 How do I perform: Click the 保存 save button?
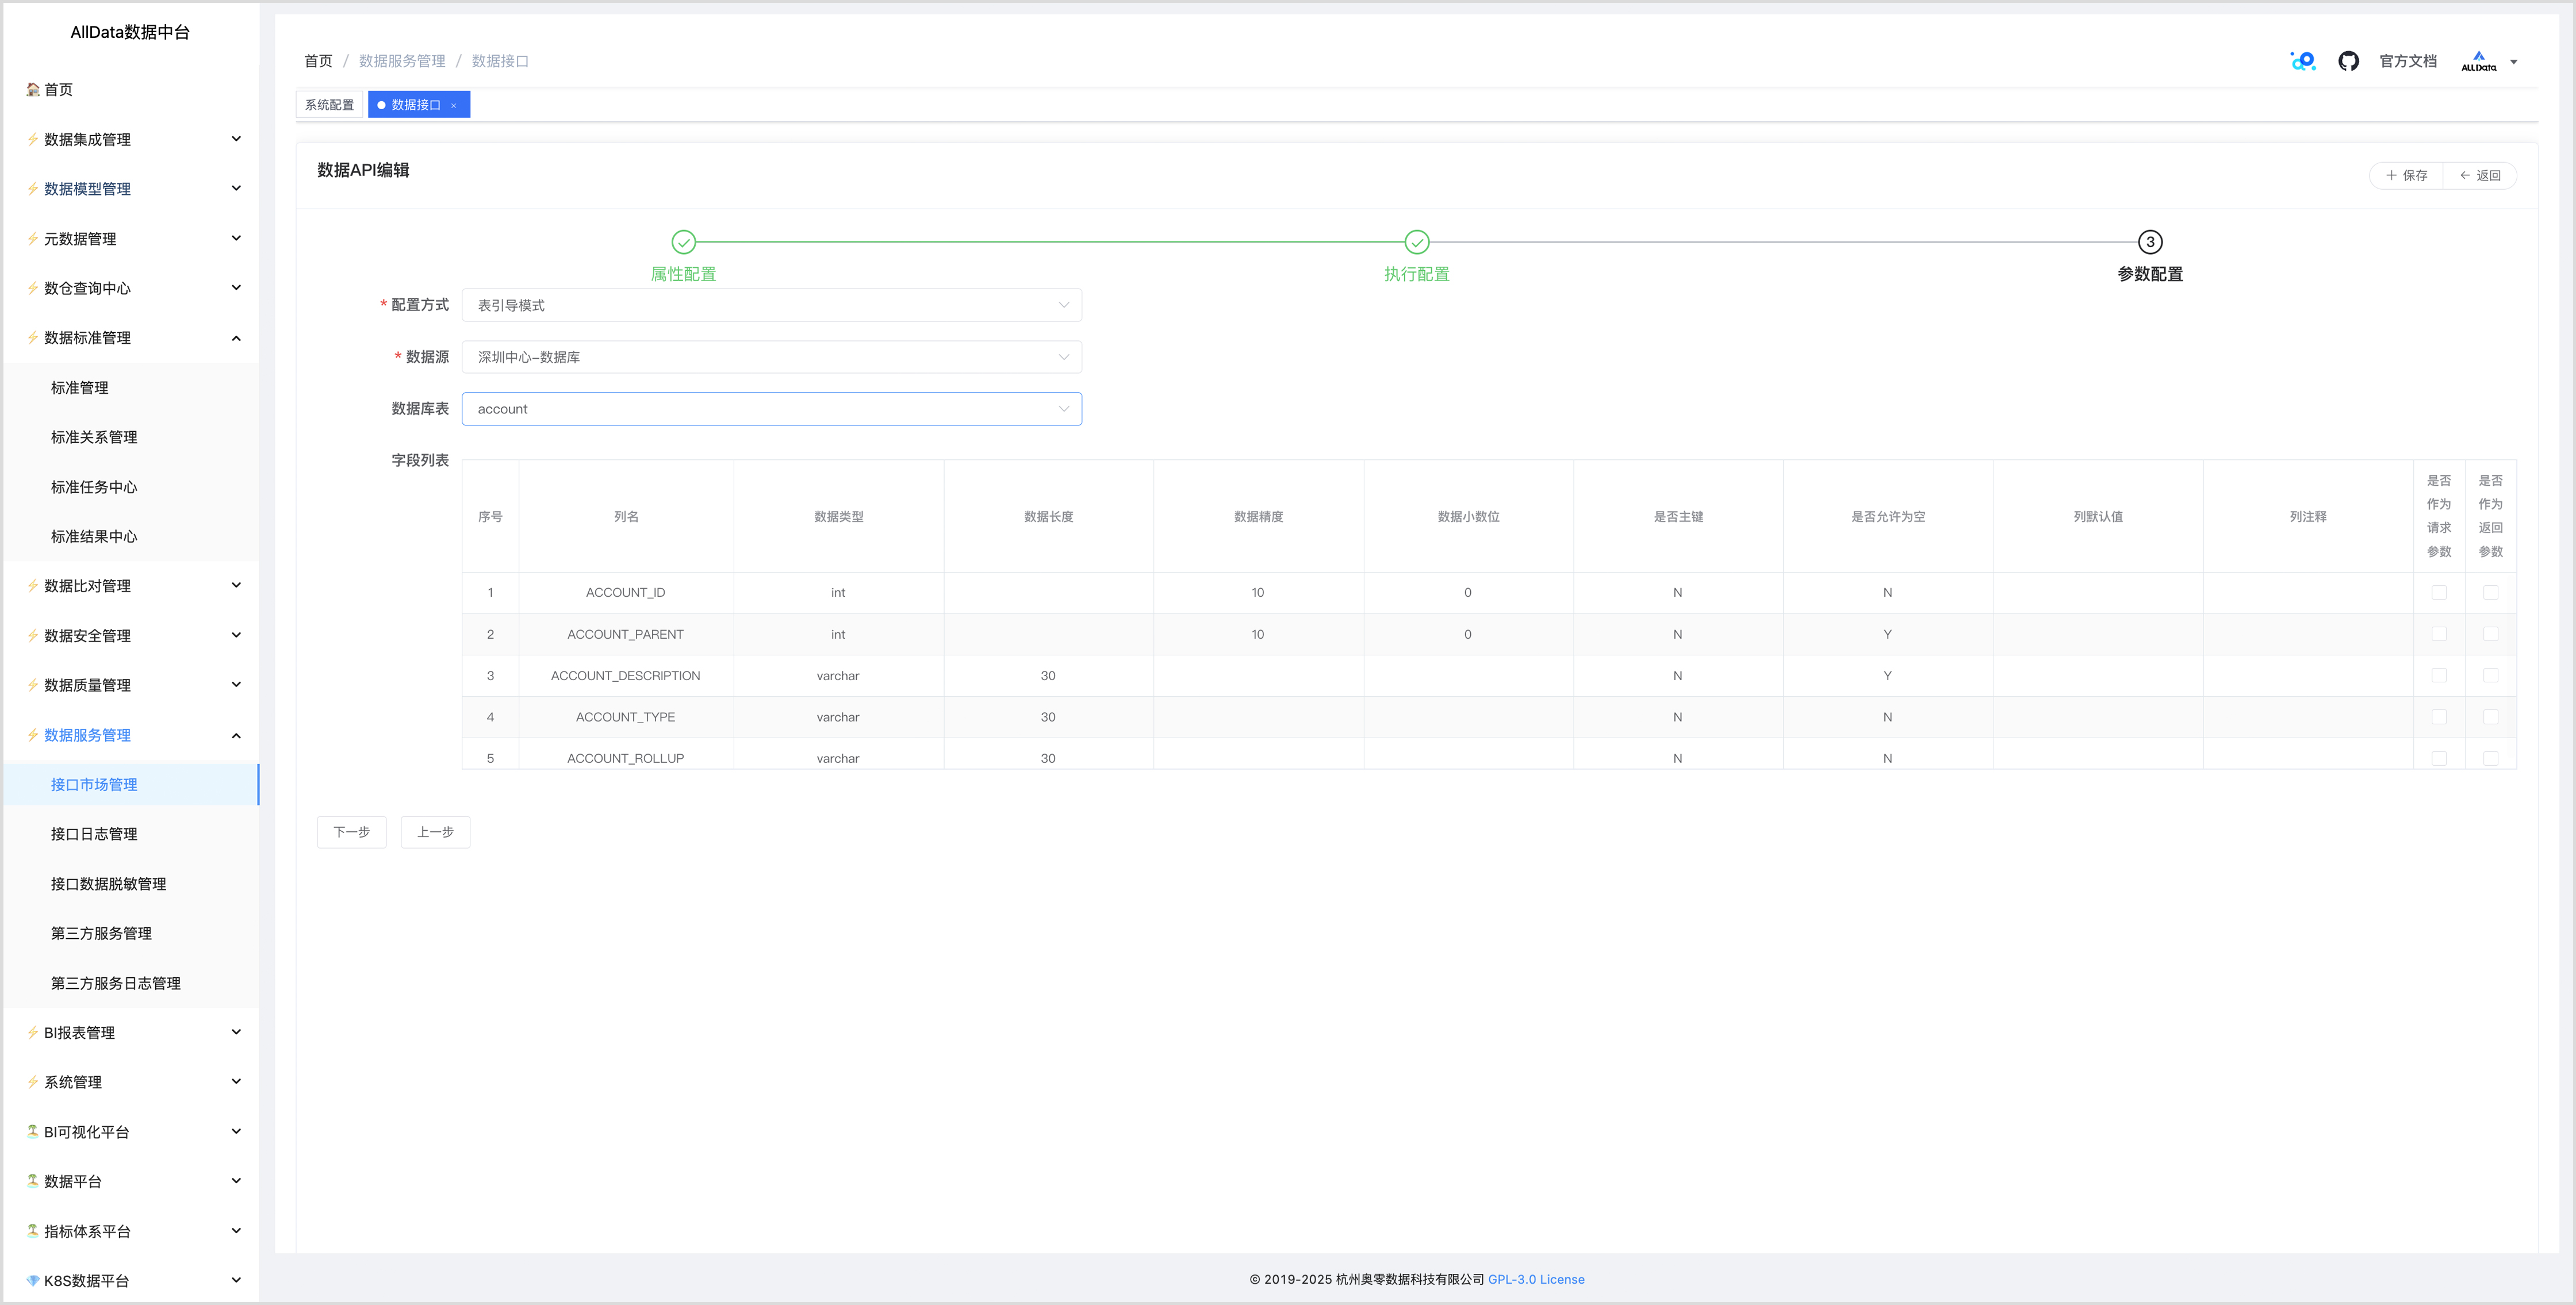2406,175
